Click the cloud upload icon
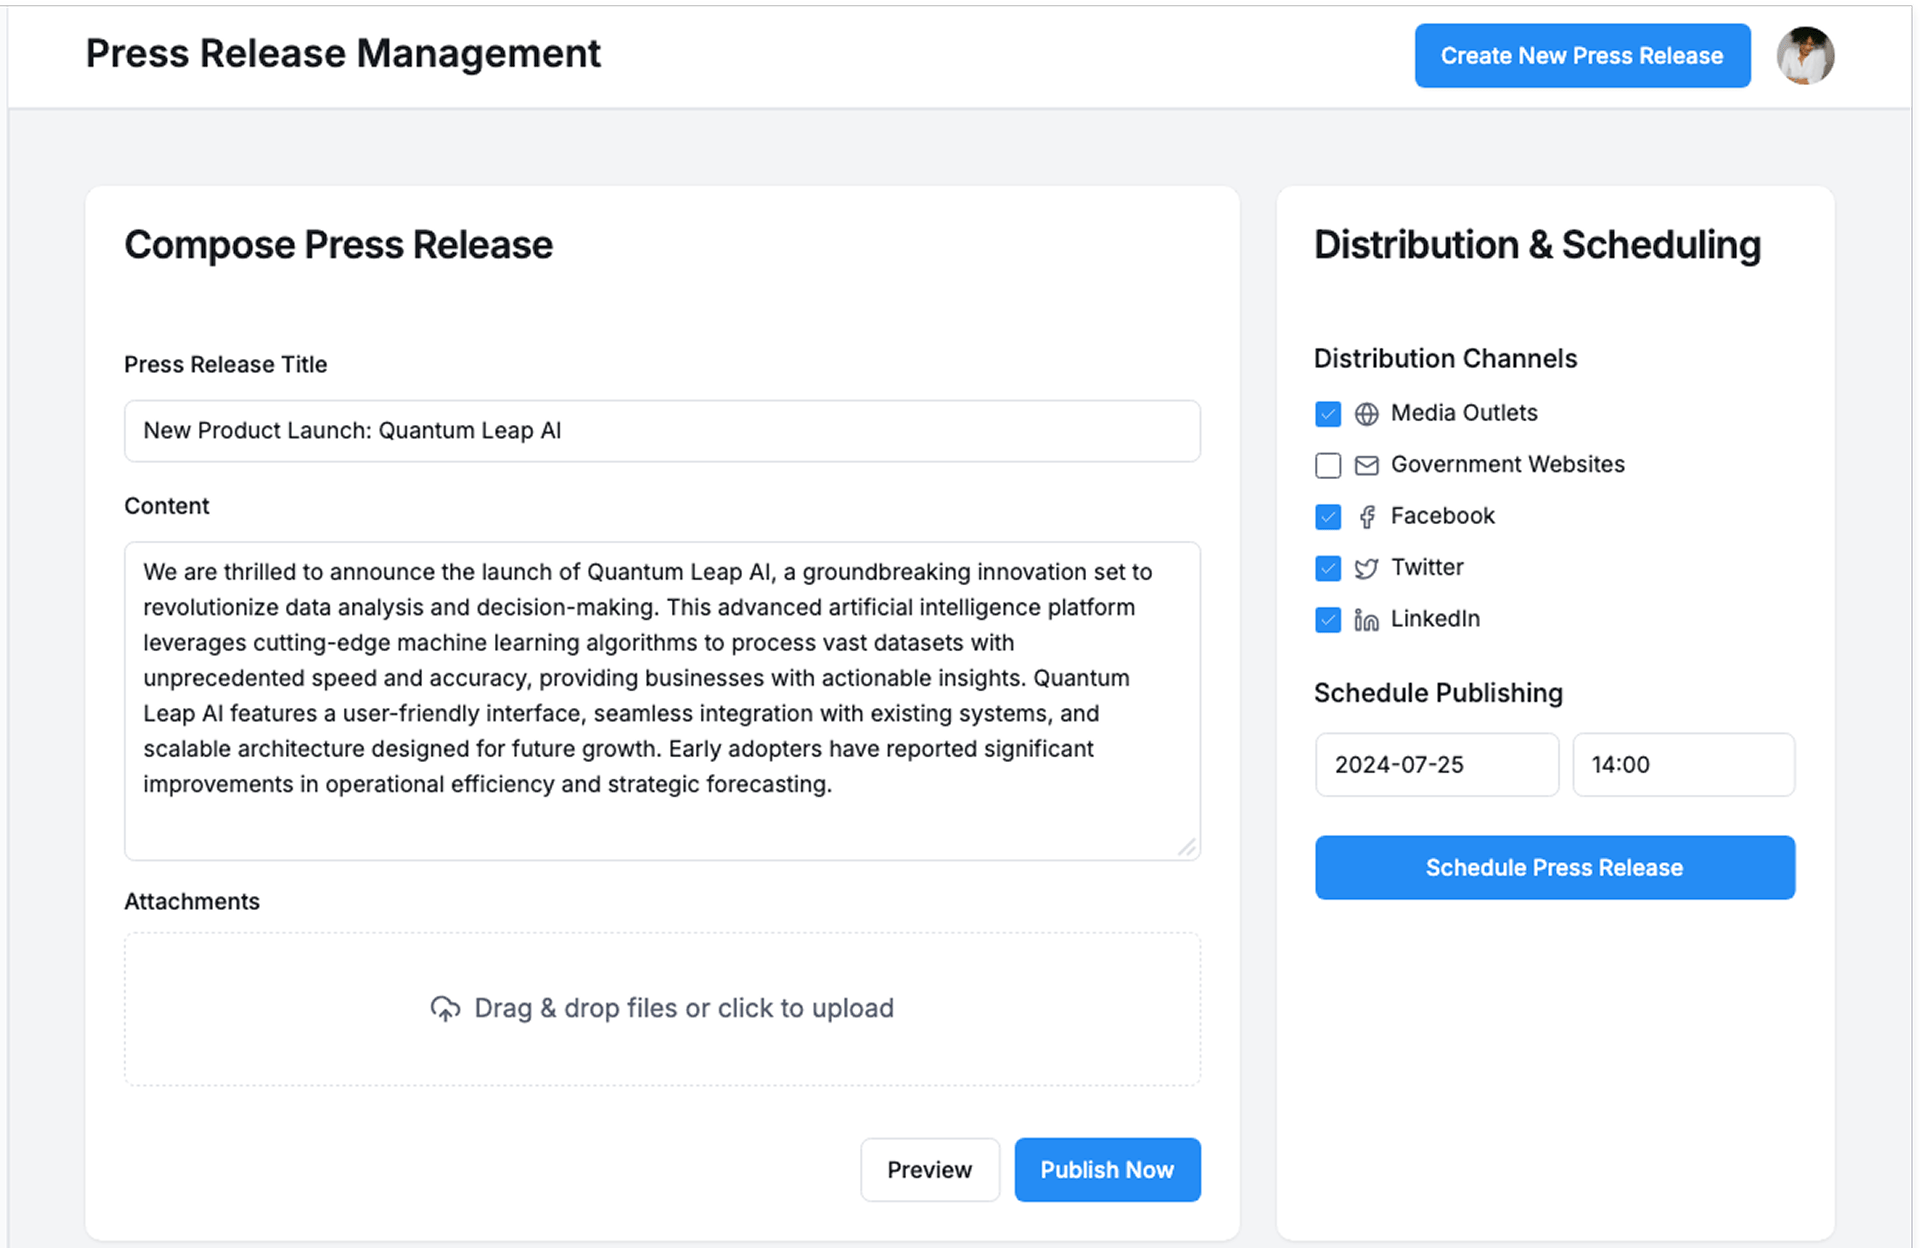 pyautogui.click(x=445, y=1008)
